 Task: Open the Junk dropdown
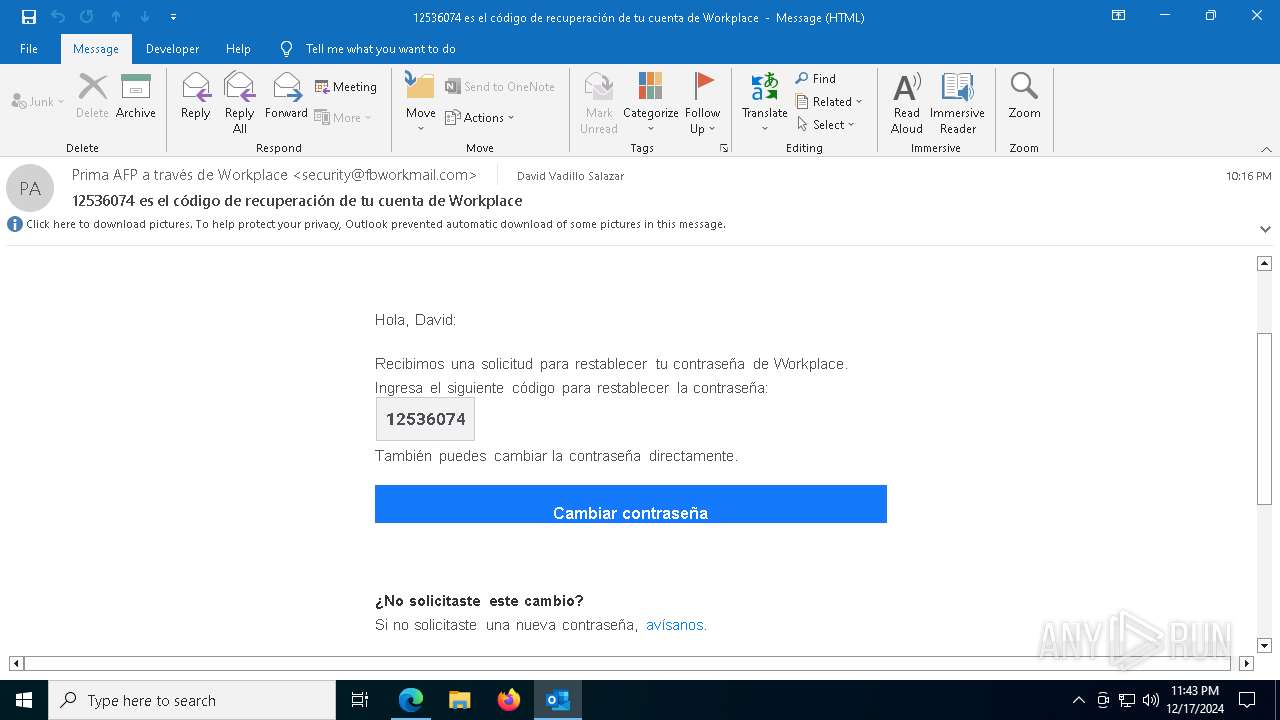[38, 101]
